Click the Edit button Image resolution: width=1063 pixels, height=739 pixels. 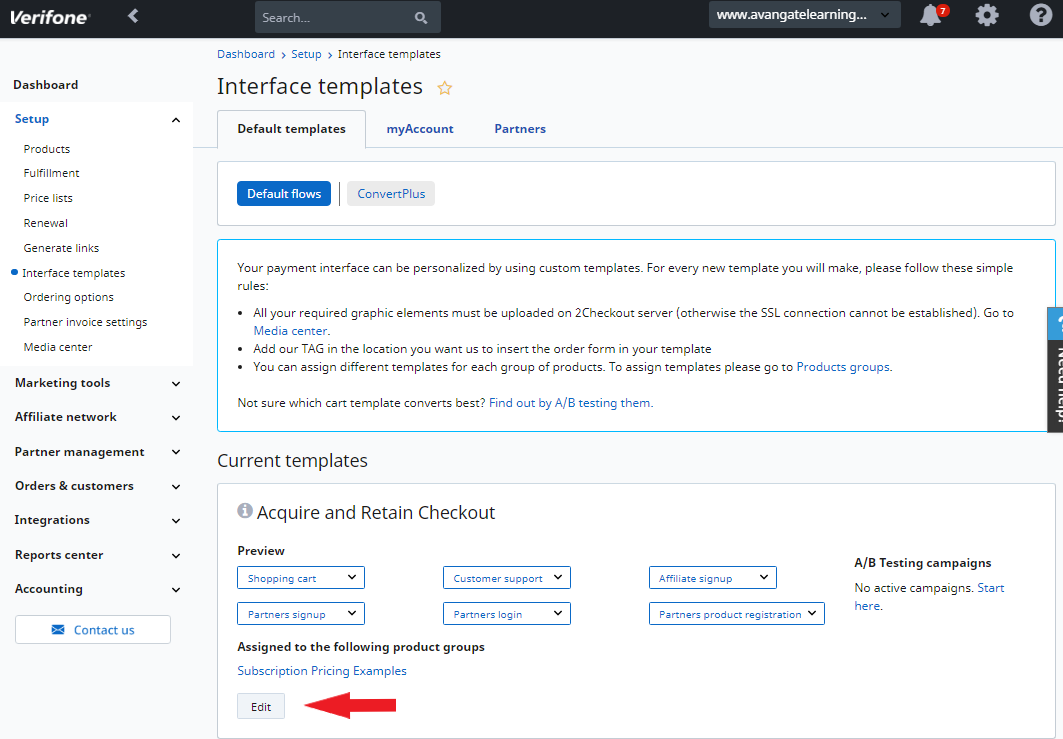261,706
